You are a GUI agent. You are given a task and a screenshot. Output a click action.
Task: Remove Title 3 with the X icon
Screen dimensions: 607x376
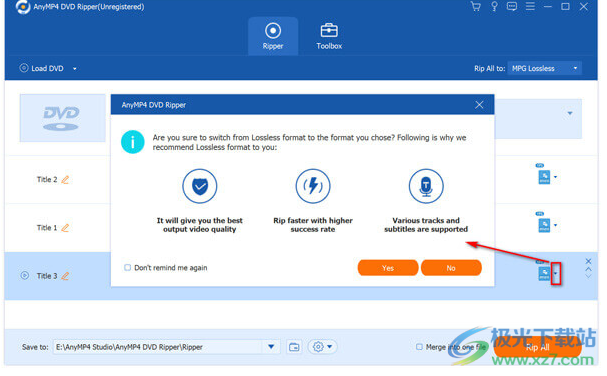pyautogui.click(x=588, y=261)
